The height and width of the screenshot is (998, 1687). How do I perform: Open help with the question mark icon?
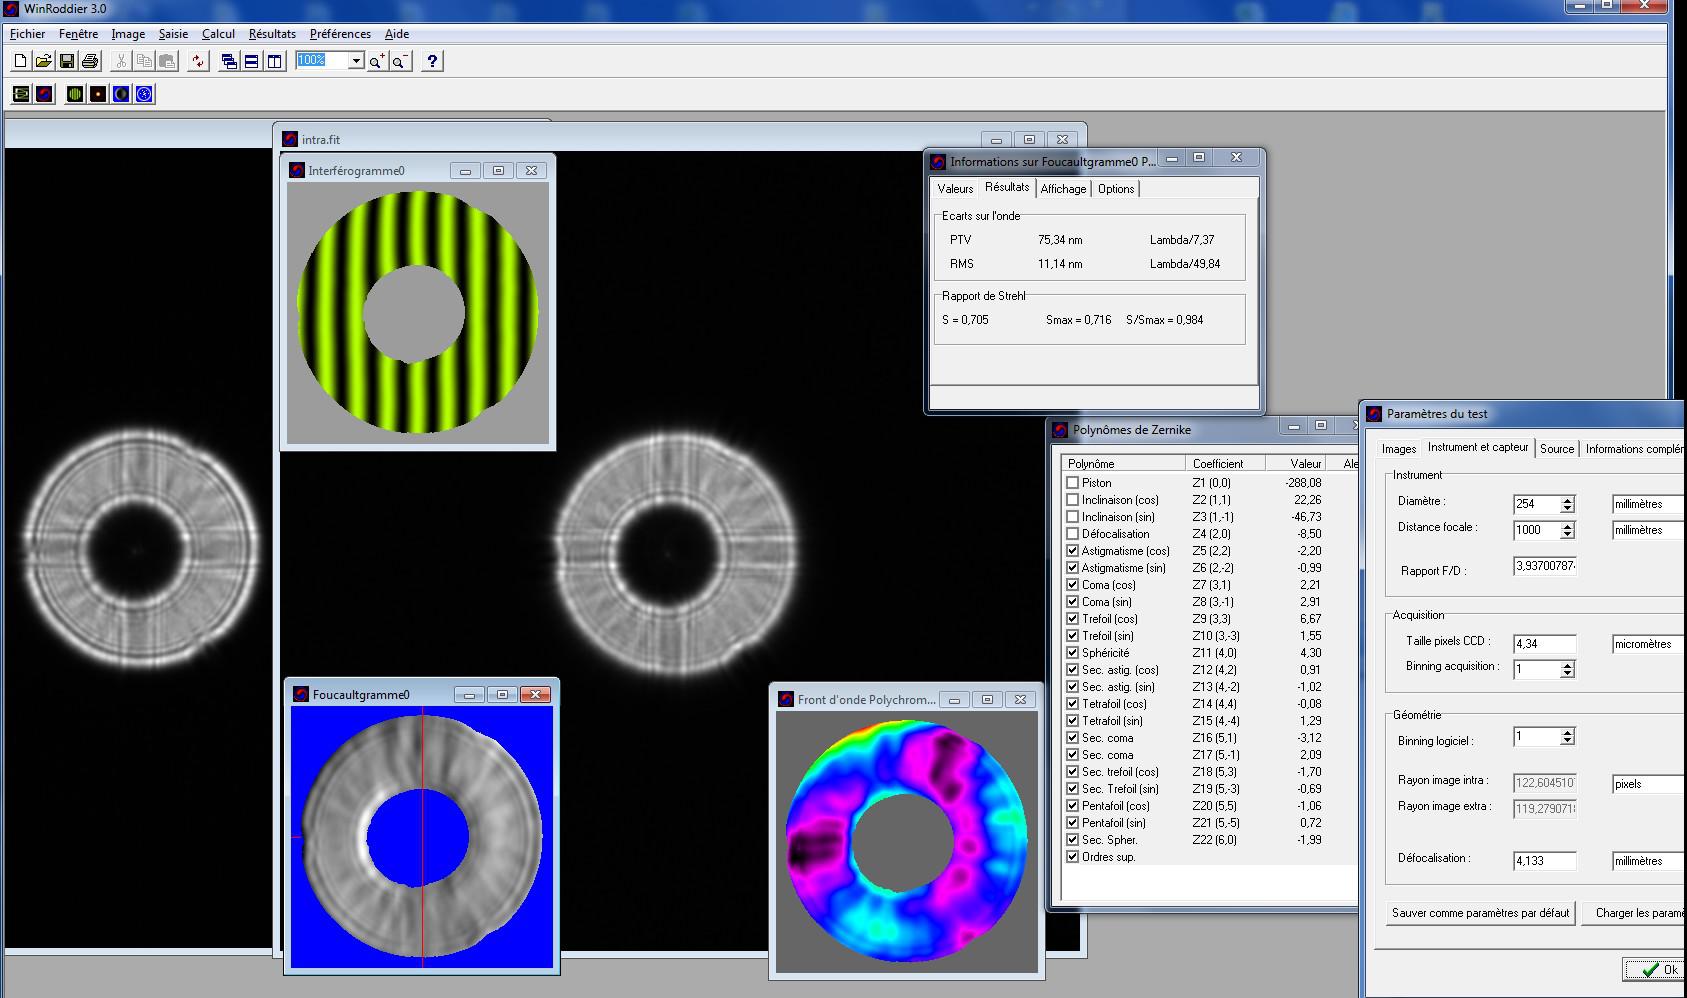pyautogui.click(x=432, y=61)
